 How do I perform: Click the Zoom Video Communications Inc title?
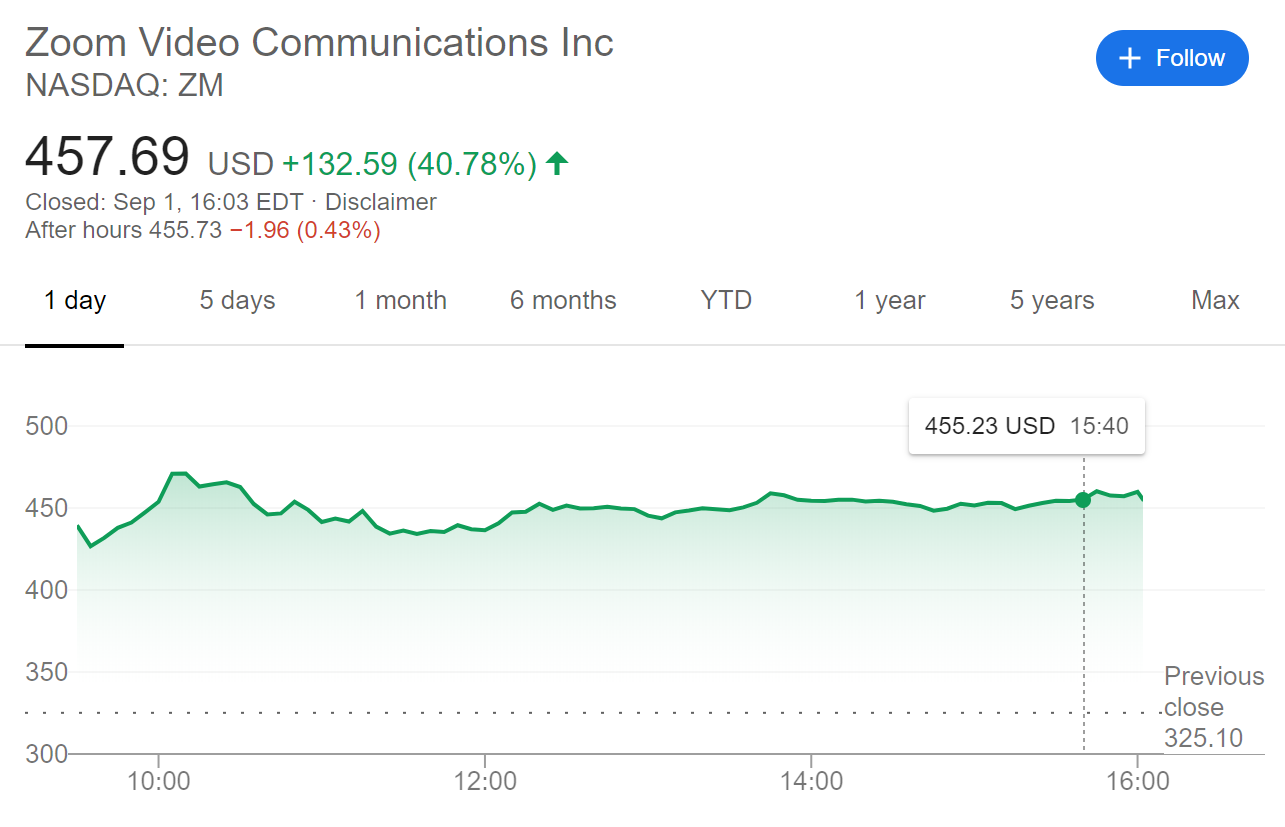(x=318, y=42)
